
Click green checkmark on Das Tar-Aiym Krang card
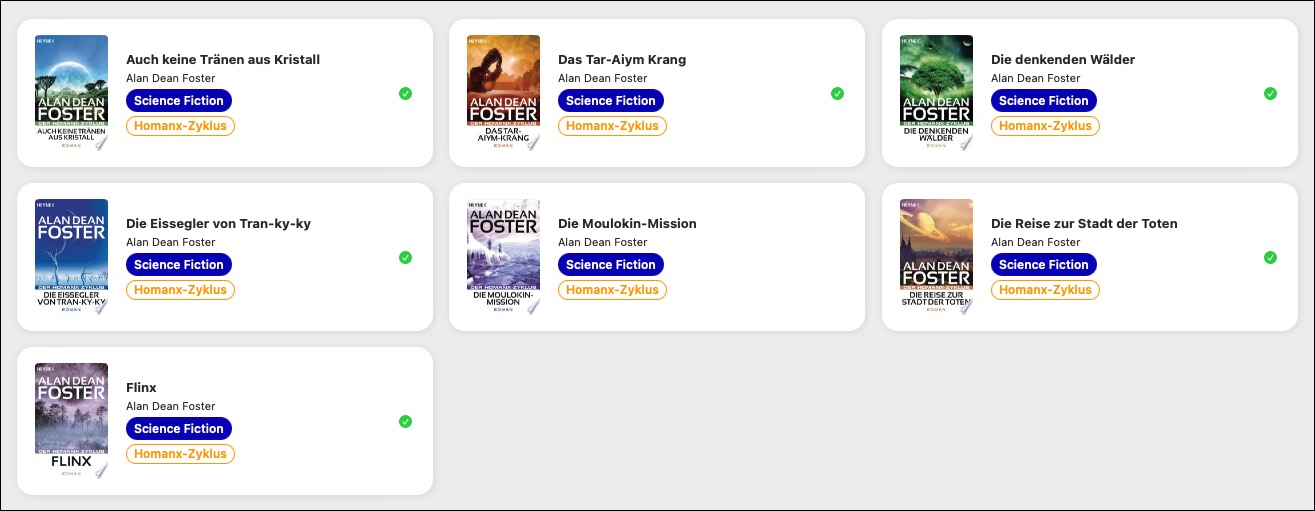click(x=837, y=93)
